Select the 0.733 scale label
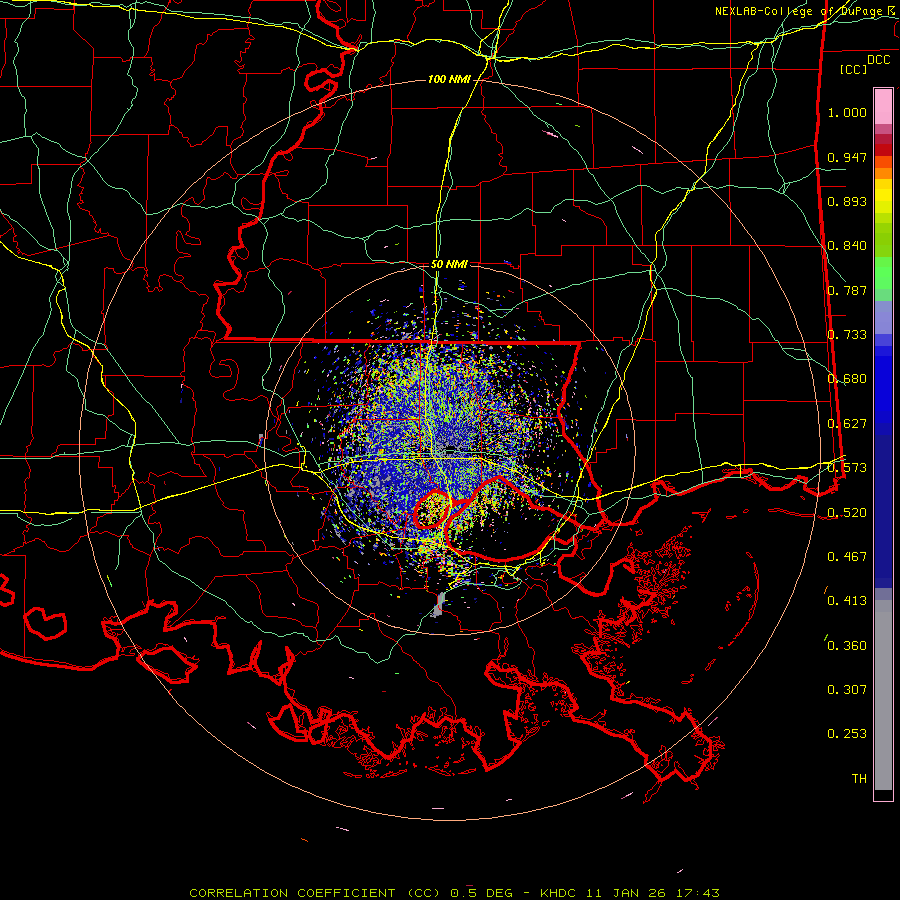 [847, 335]
